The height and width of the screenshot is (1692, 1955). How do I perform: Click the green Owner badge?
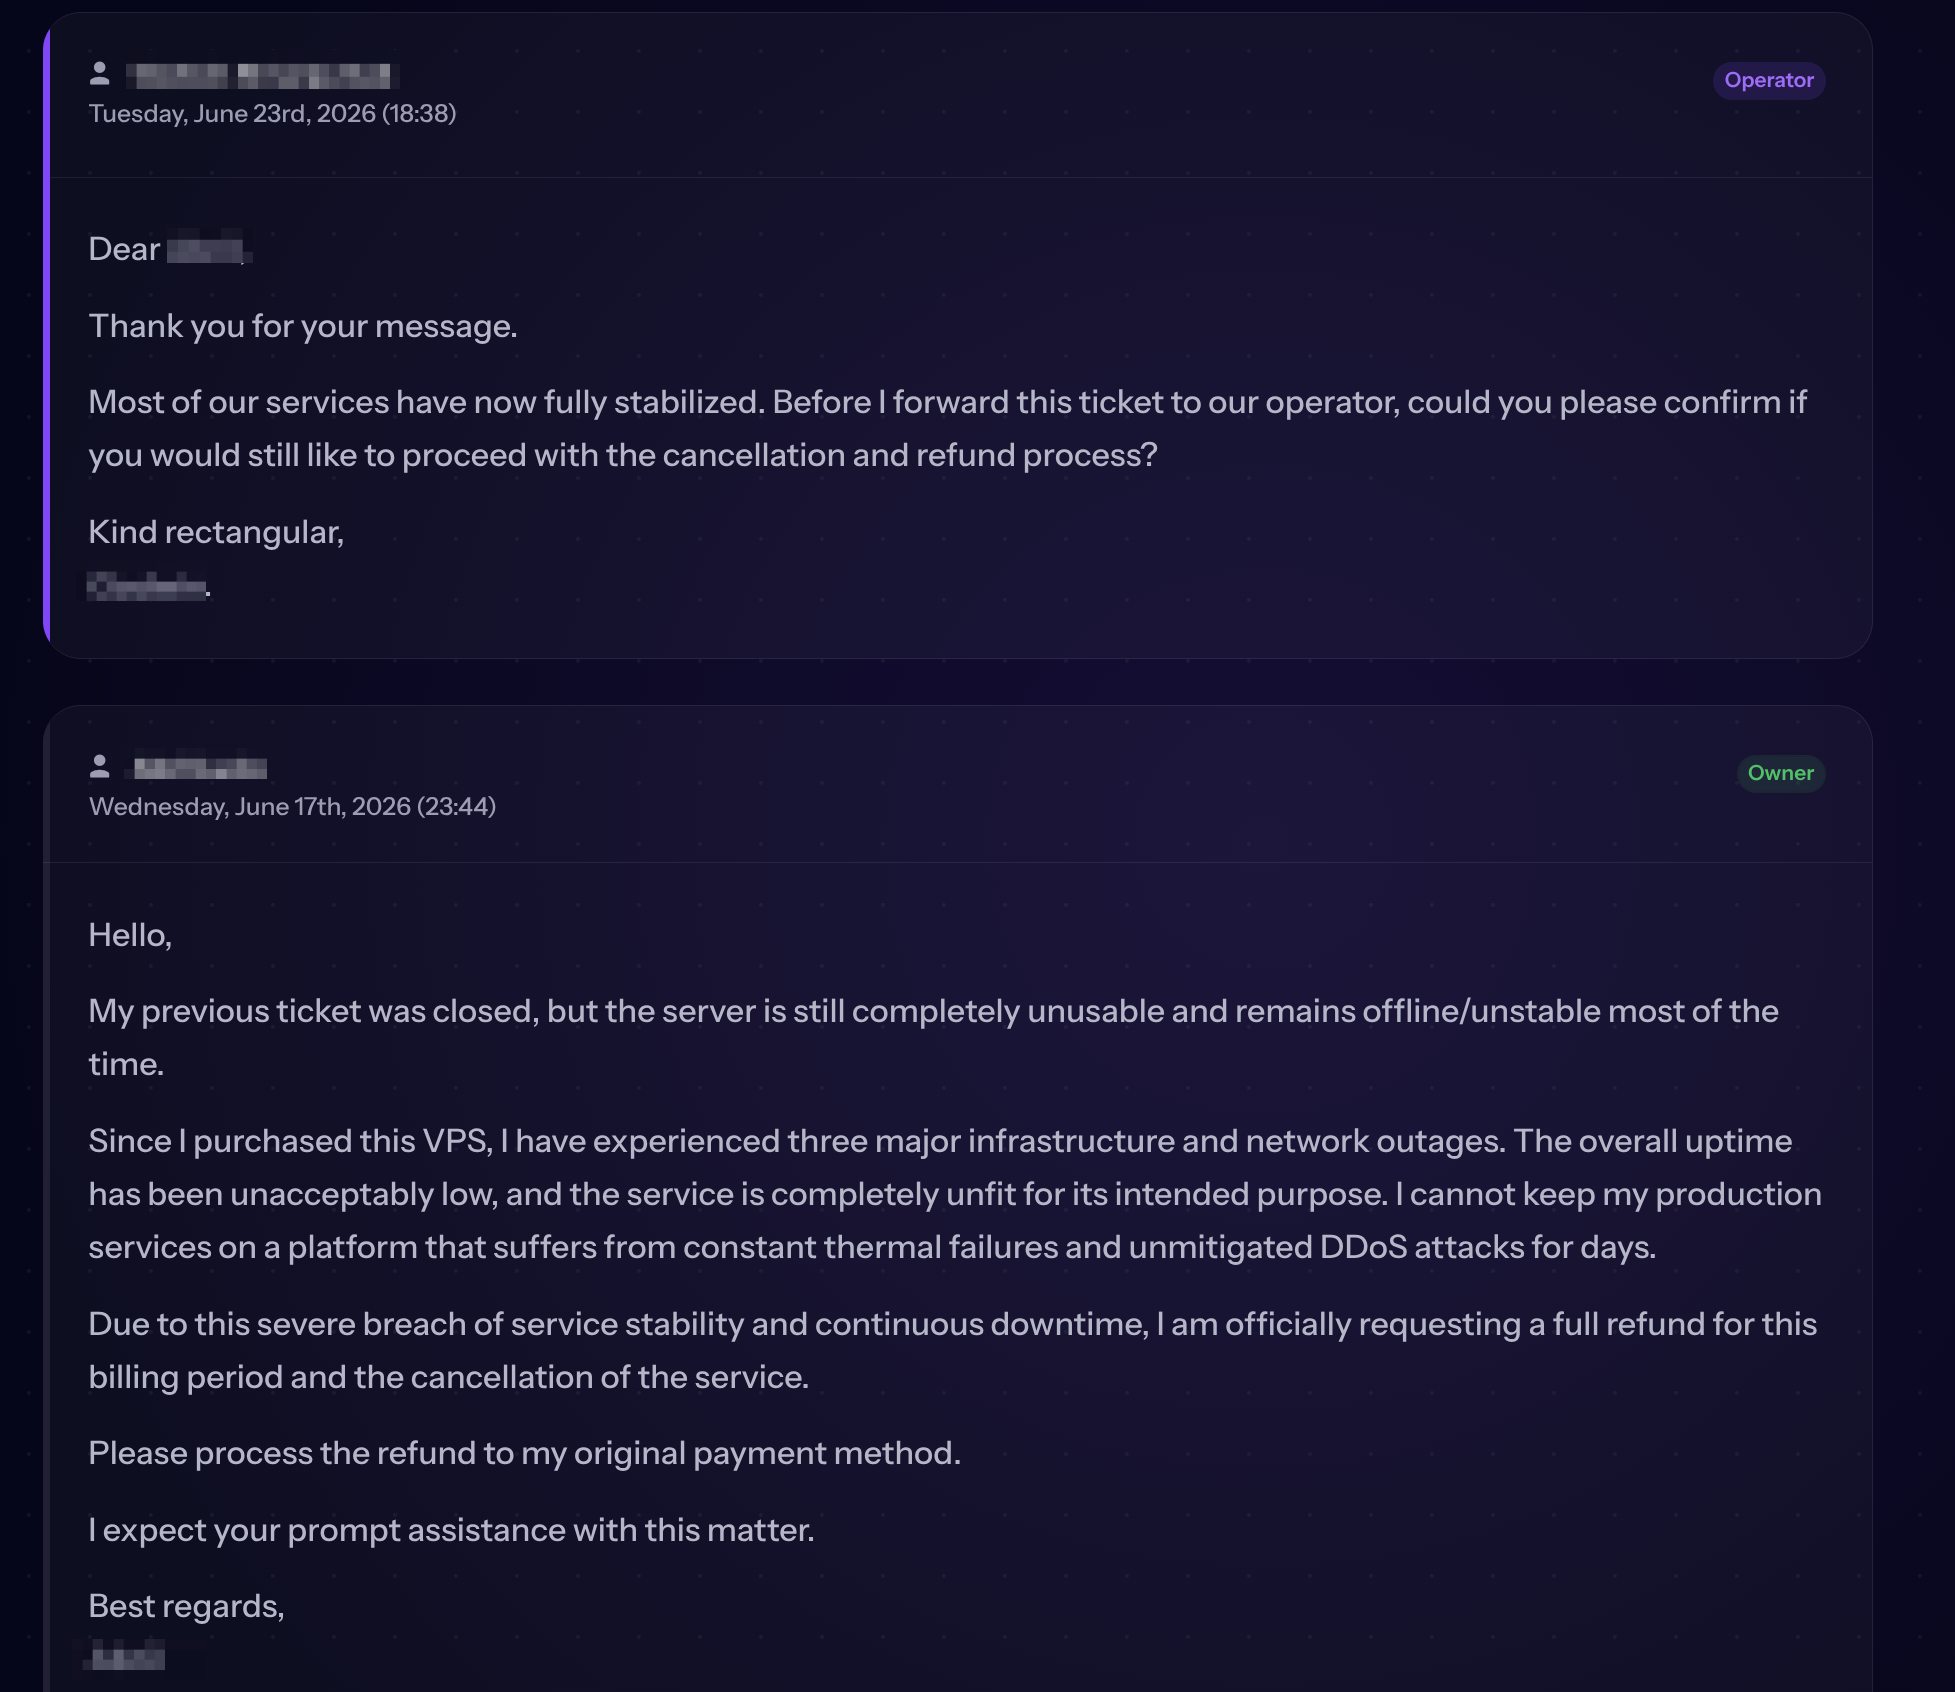(1780, 773)
